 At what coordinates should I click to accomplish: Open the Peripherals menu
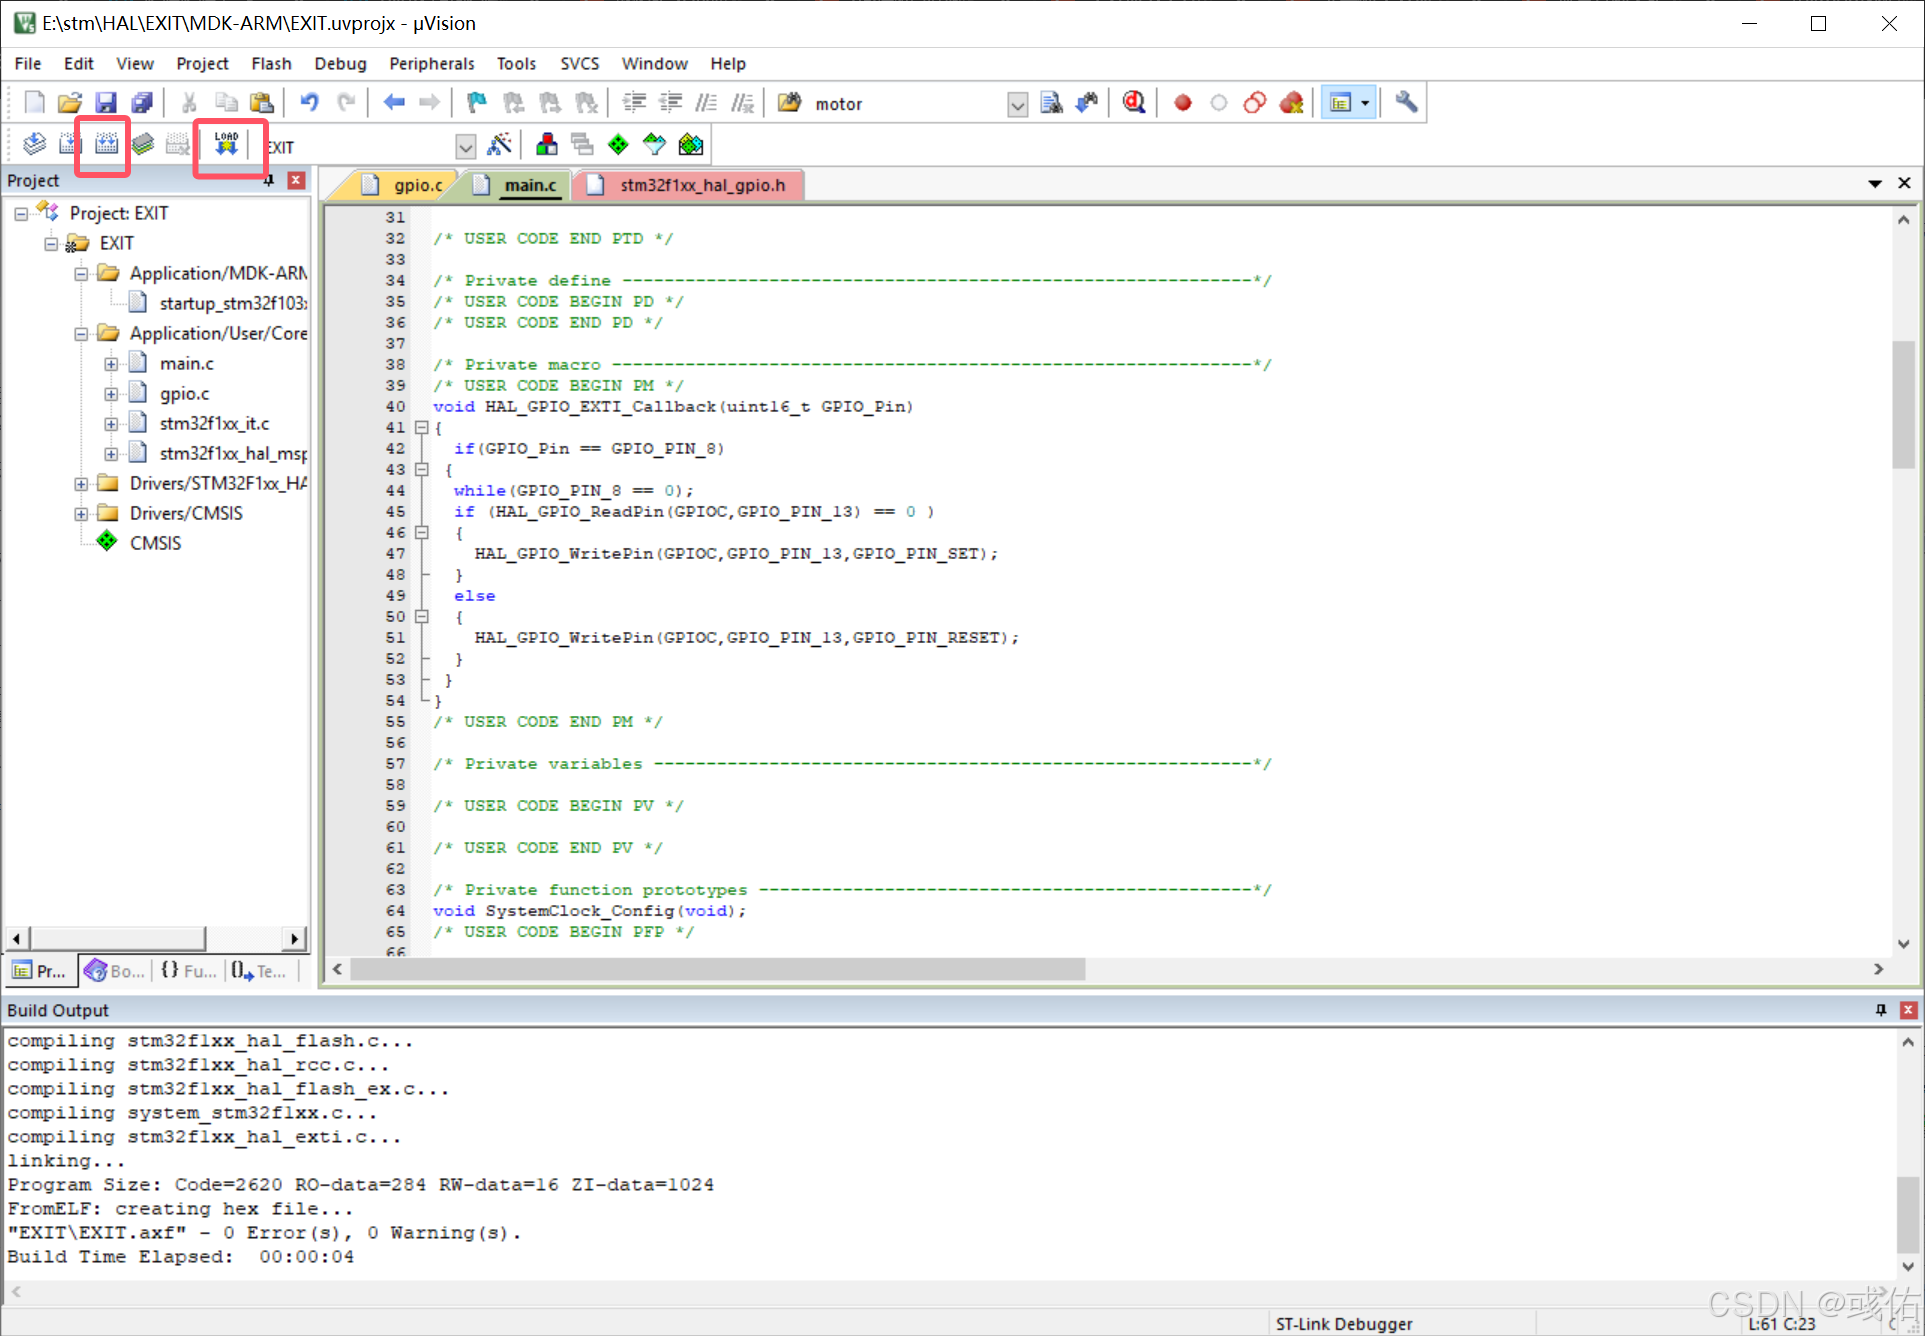click(x=431, y=64)
